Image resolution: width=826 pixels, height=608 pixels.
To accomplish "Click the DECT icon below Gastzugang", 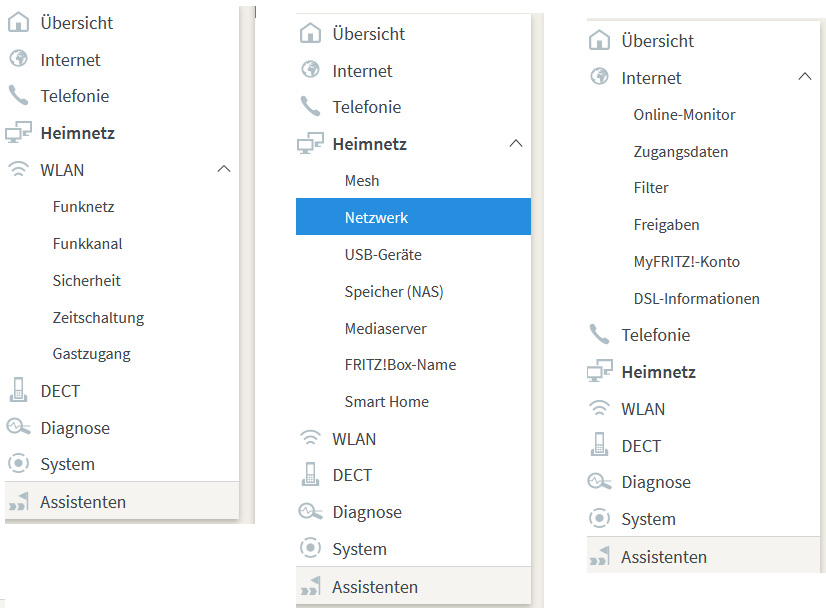I will pyautogui.click(x=18, y=391).
